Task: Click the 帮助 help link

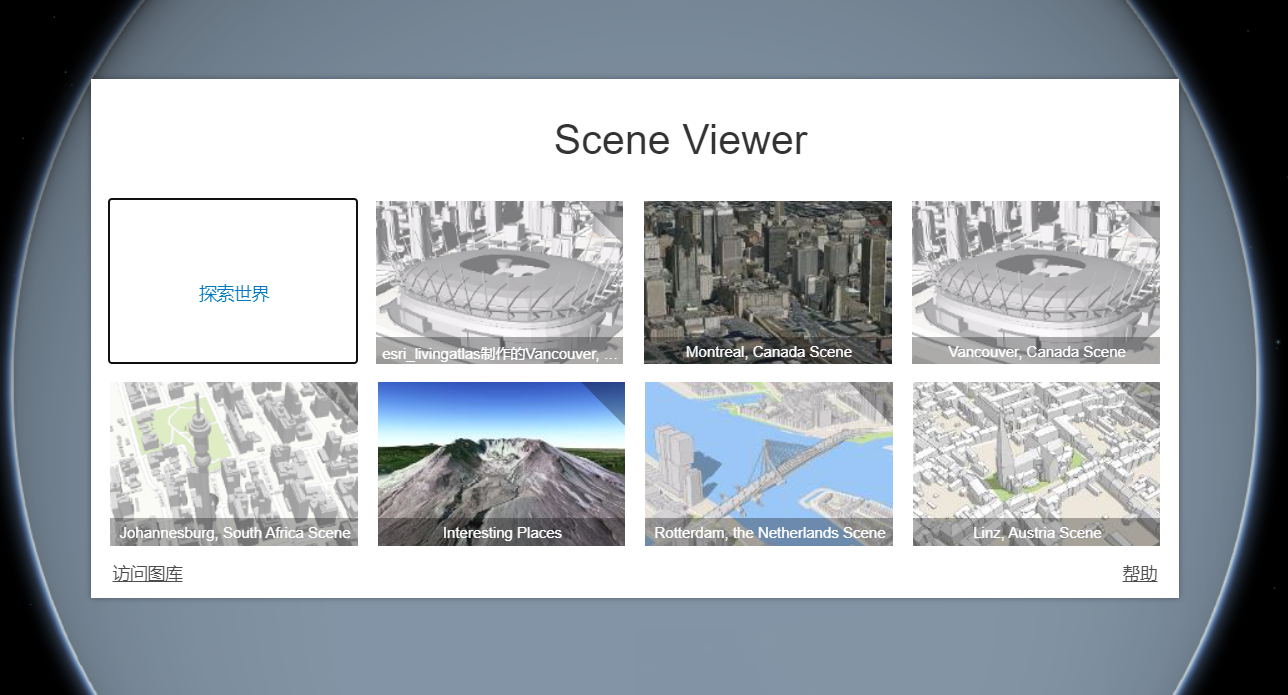Action: [1140, 574]
